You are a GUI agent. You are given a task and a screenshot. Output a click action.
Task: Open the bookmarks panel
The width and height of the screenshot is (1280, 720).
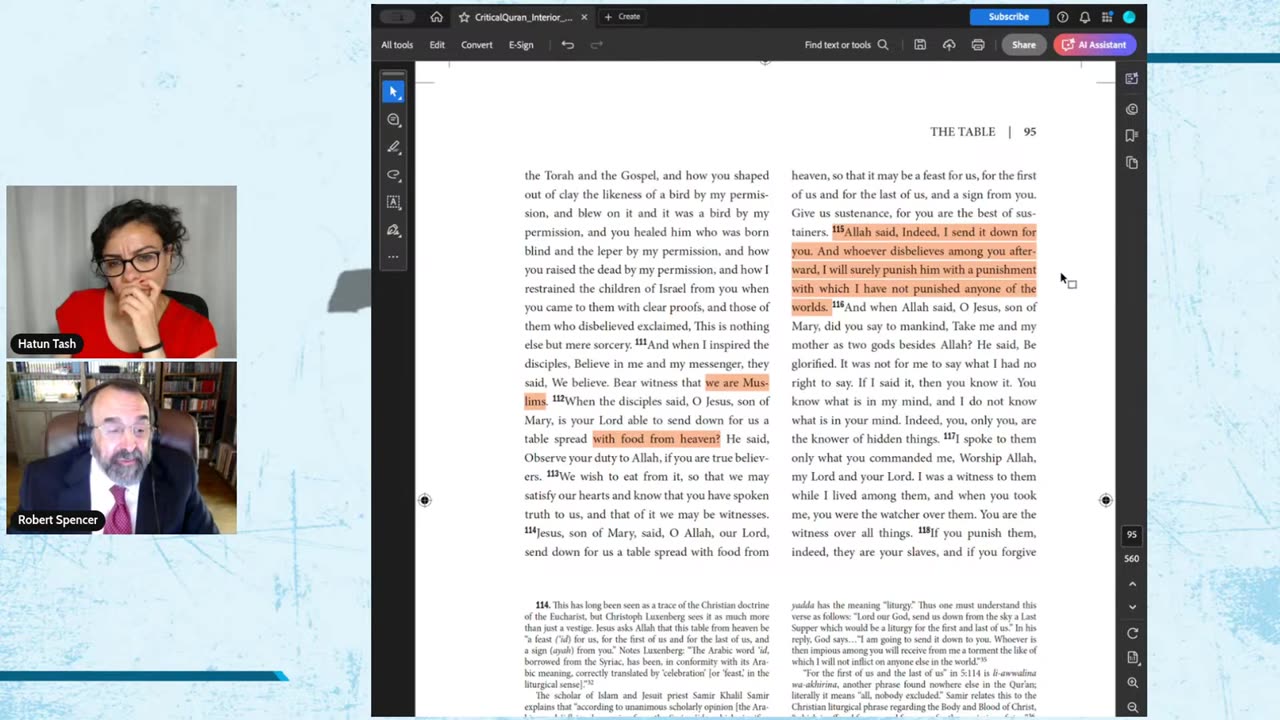point(1131,135)
